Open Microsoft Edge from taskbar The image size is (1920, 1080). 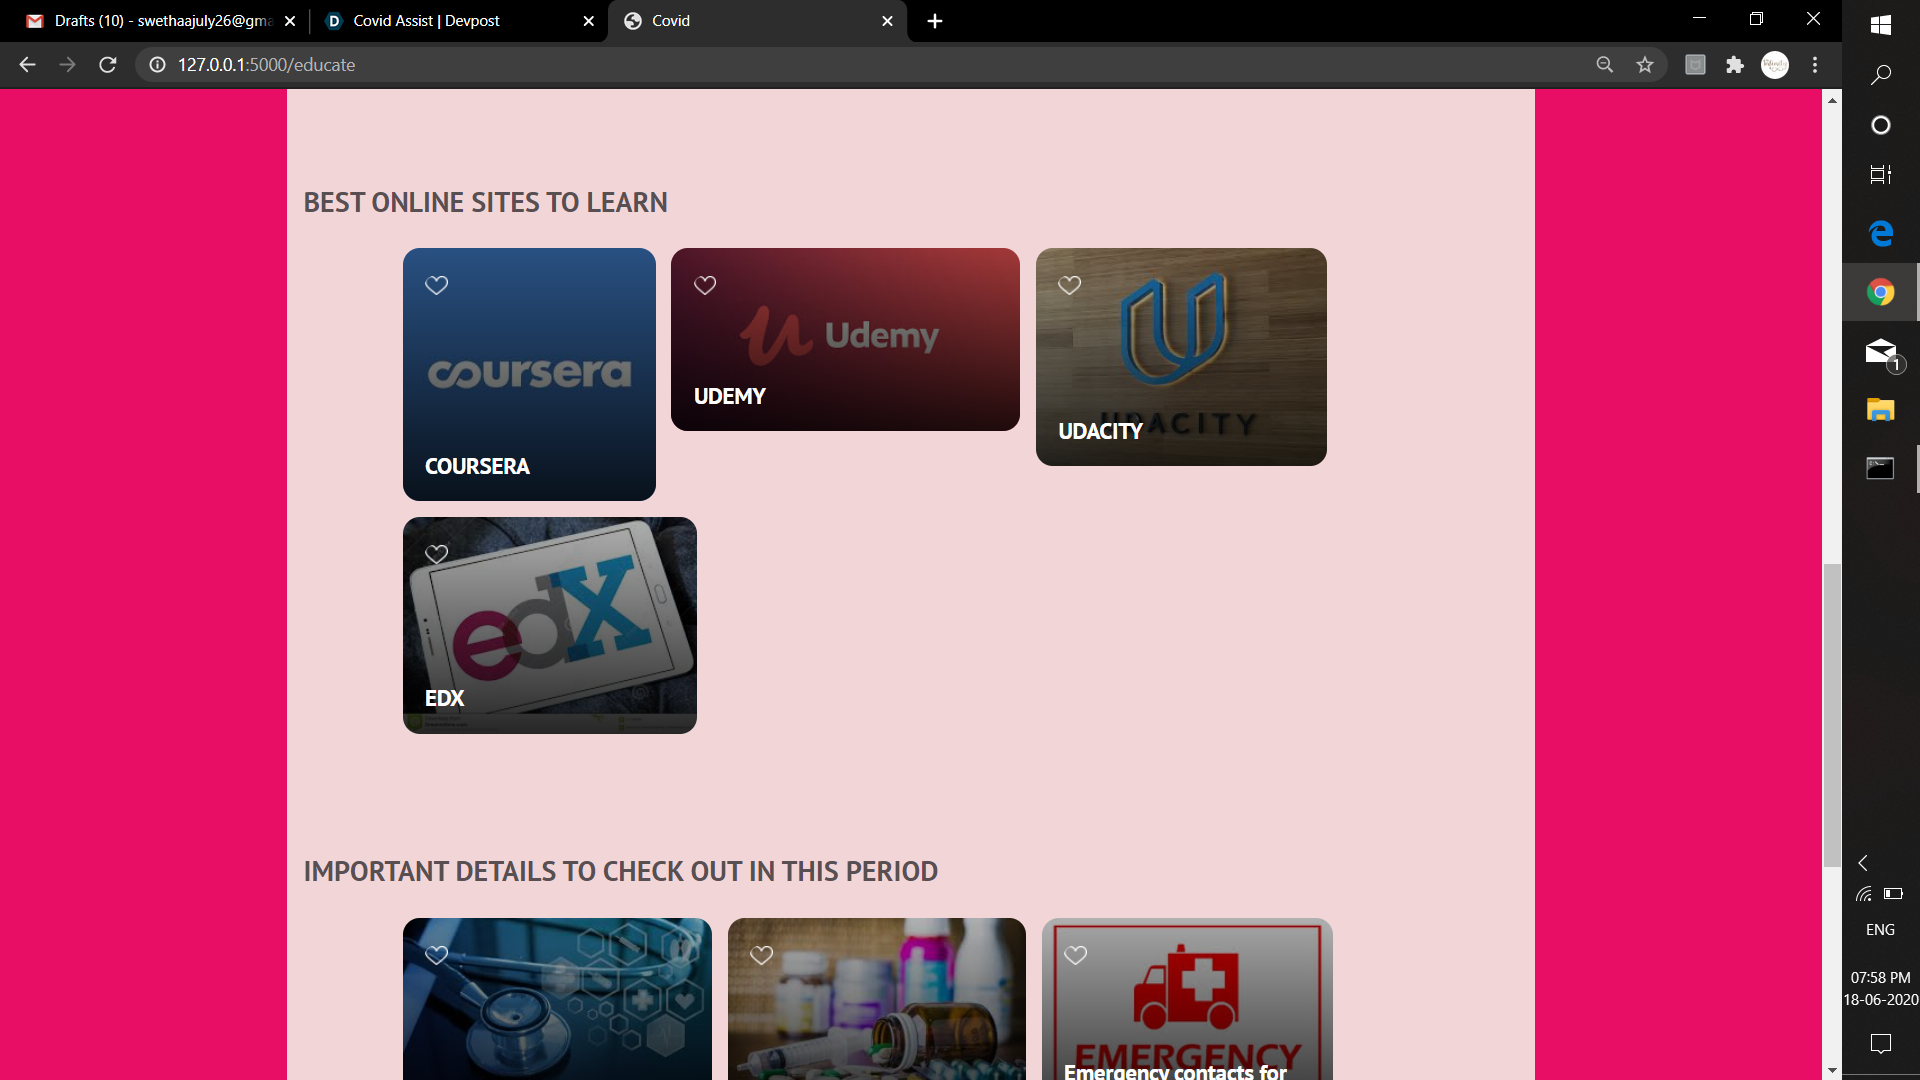click(x=1881, y=233)
